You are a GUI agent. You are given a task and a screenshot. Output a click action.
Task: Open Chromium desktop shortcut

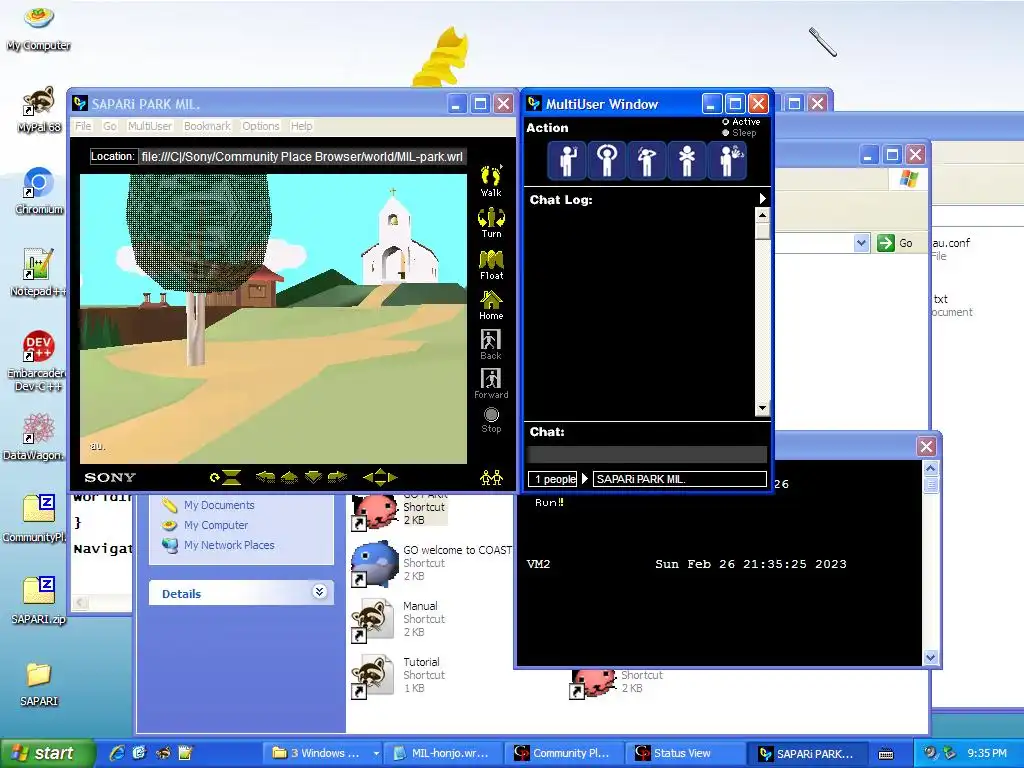pyautogui.click(x=39, y=191)
